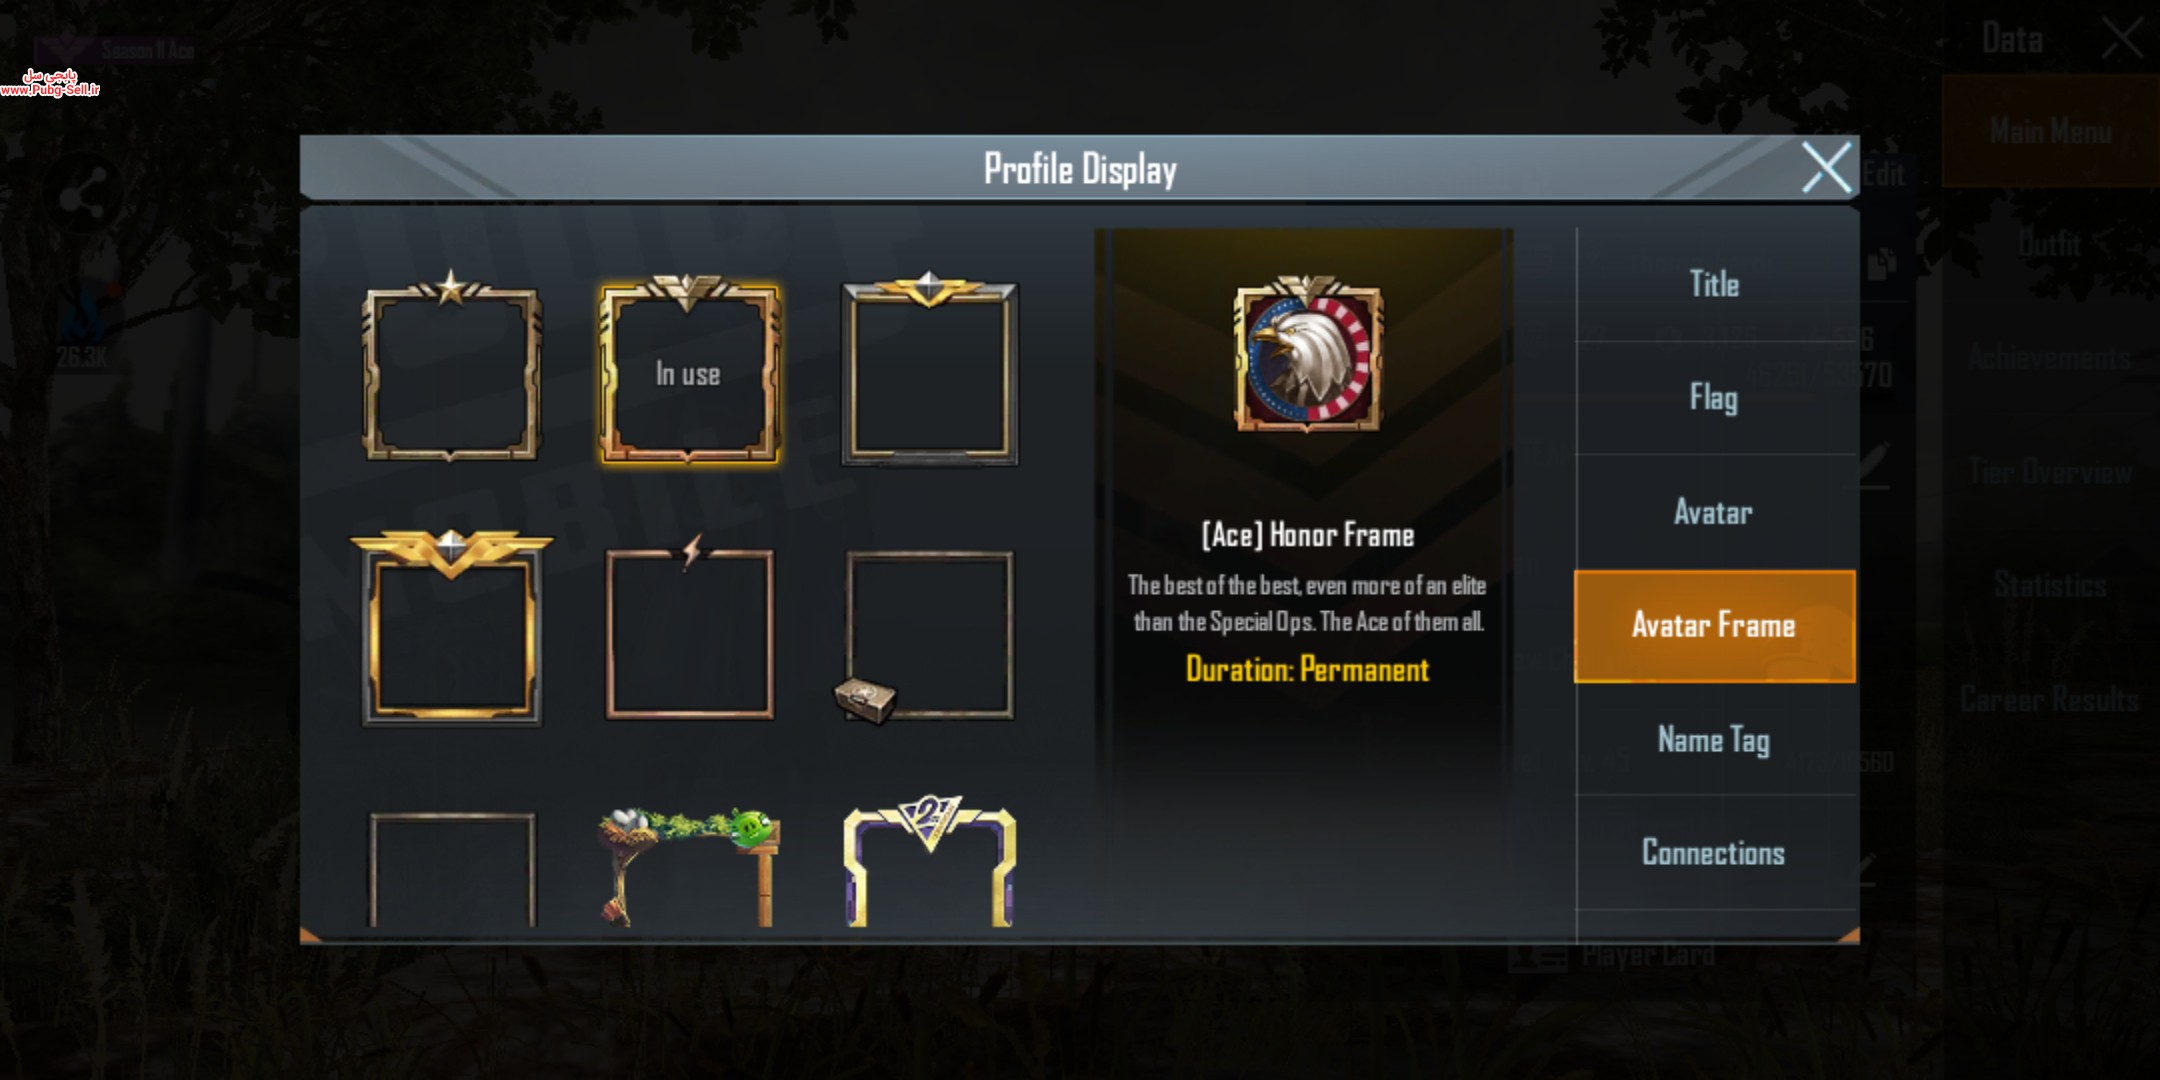
Task: Select the plain dark bottom-left frame
Action: [452, 868]
